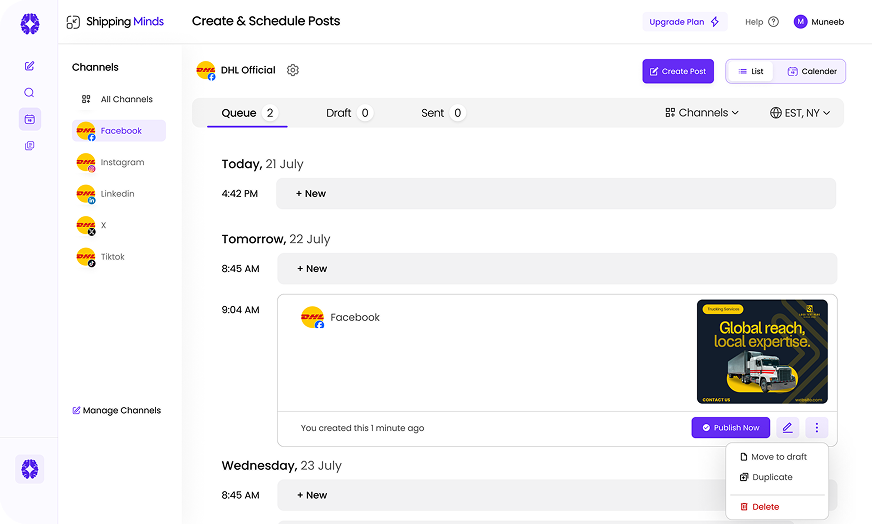Expand the Channels filter dropdown
The image size is (872, 524).
[x=702, y=113]
